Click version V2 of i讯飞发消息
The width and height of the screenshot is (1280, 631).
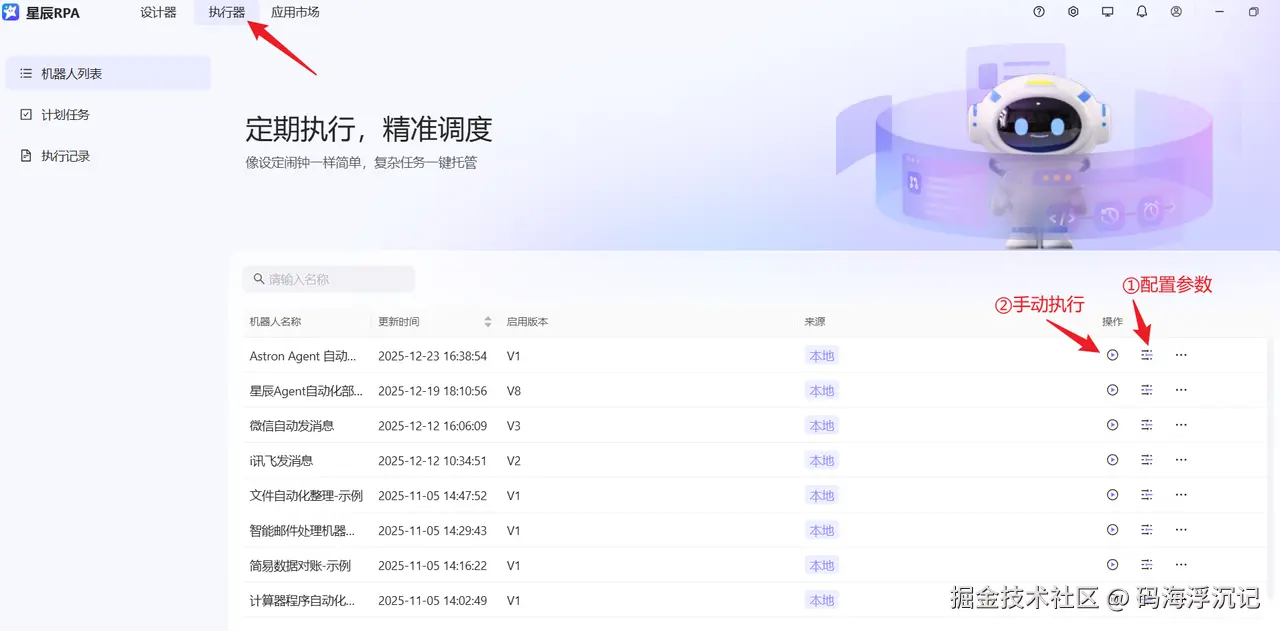point(514,461)
